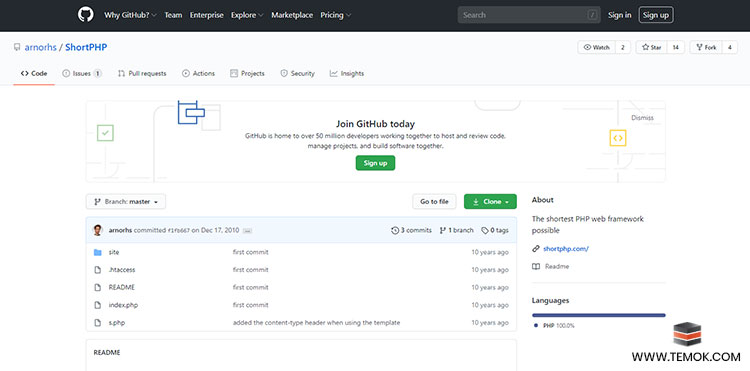
Task: Click the Go to file button
Action: tap(434, 202)
